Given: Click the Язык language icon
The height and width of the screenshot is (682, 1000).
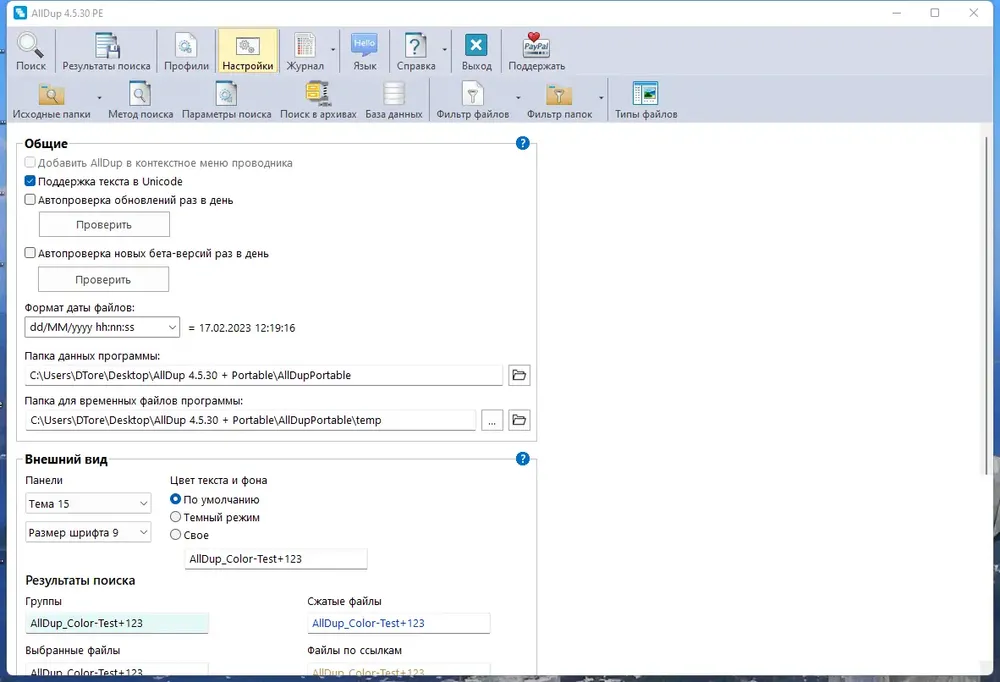Looking at the screenshot, I should click(x=365, y=51).
